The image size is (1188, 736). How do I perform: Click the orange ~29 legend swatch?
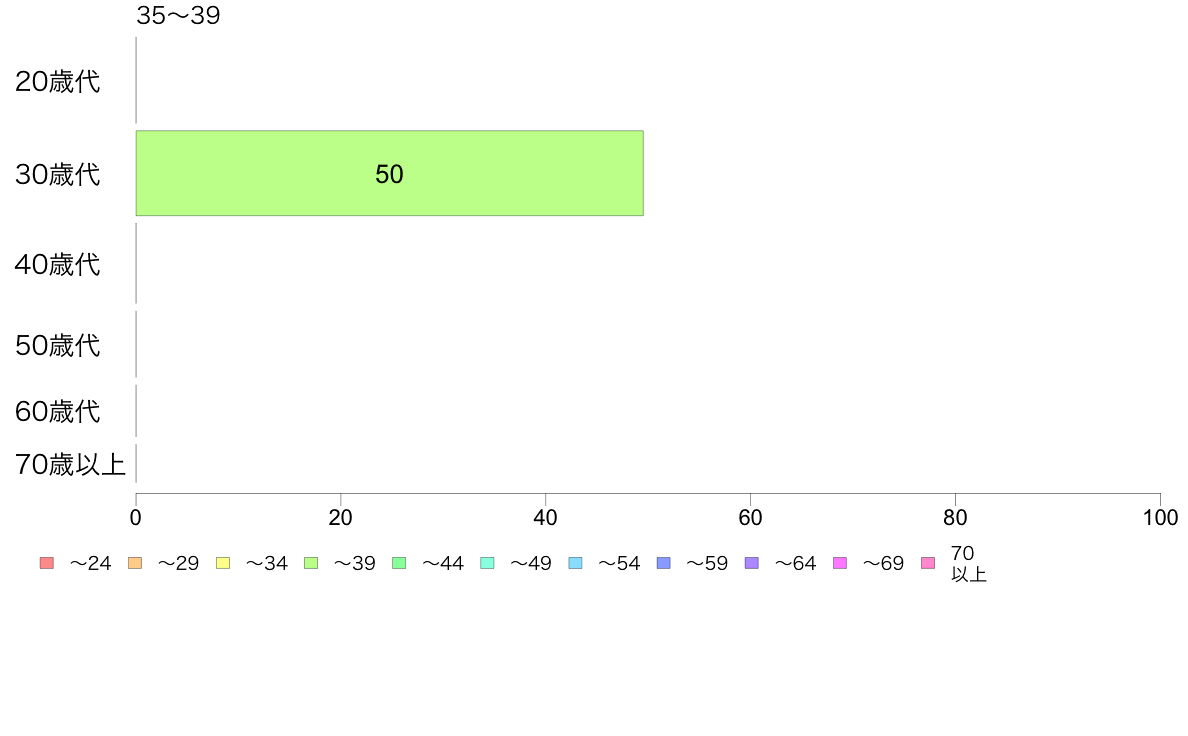tap(135, 563)
